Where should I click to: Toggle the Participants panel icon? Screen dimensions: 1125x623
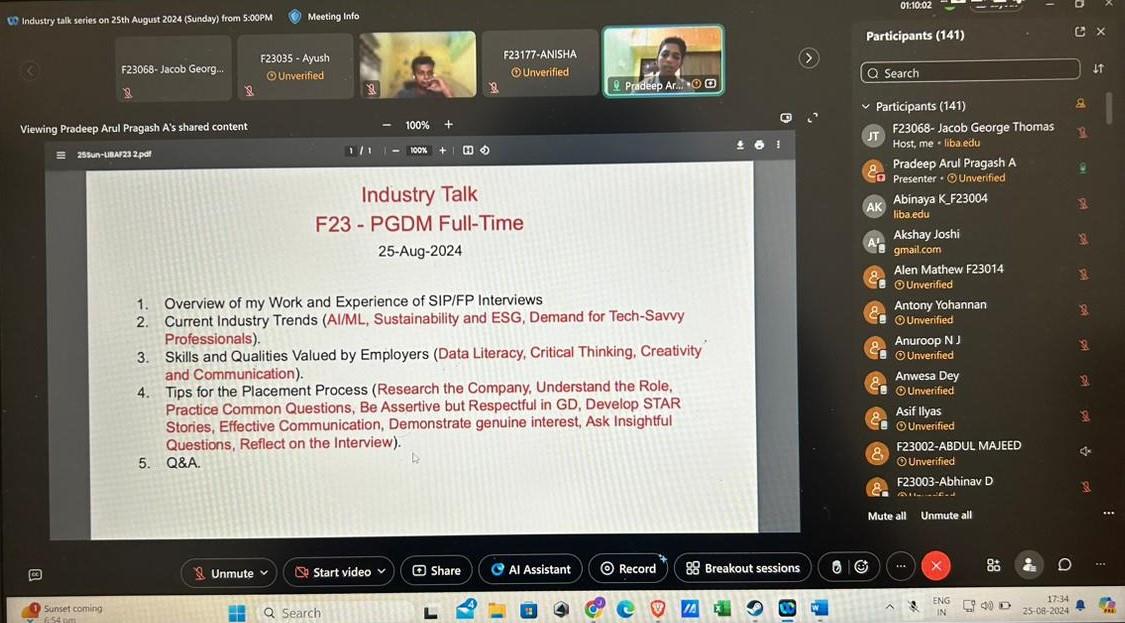(x=1030, y=565)
